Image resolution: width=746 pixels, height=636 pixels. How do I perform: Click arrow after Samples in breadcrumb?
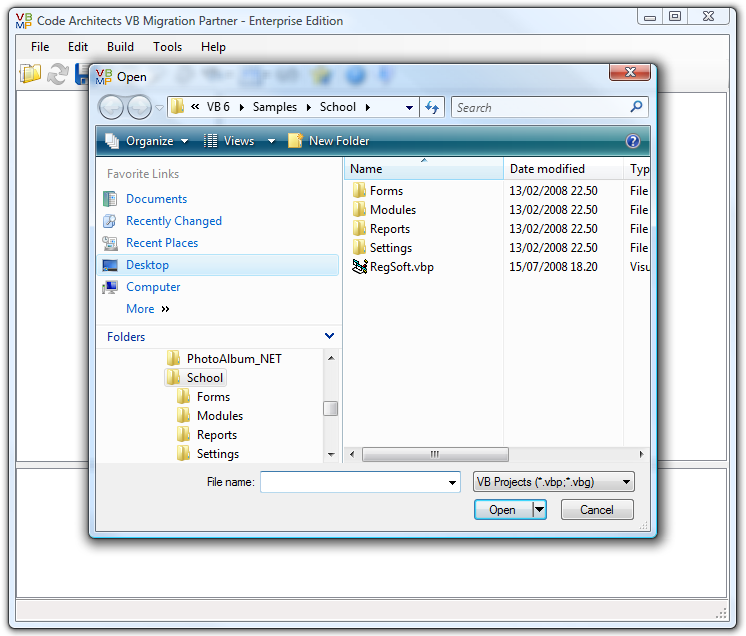coord(309,108)
